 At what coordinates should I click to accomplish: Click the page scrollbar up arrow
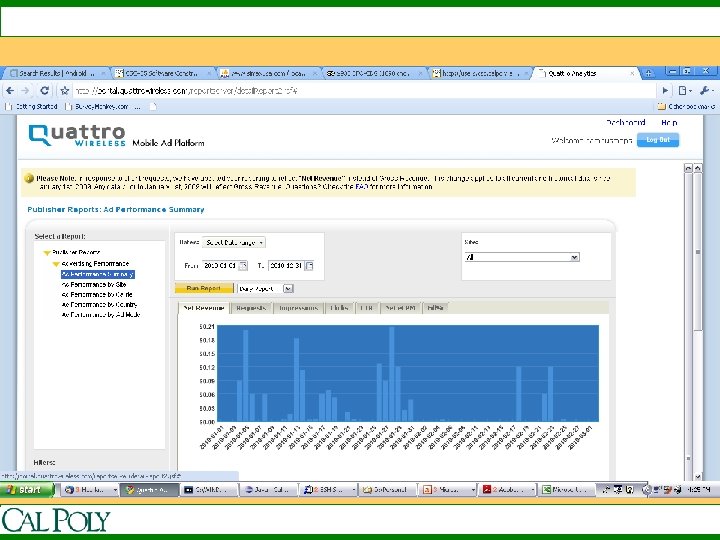pyautogui.click(x=698, y=168)
